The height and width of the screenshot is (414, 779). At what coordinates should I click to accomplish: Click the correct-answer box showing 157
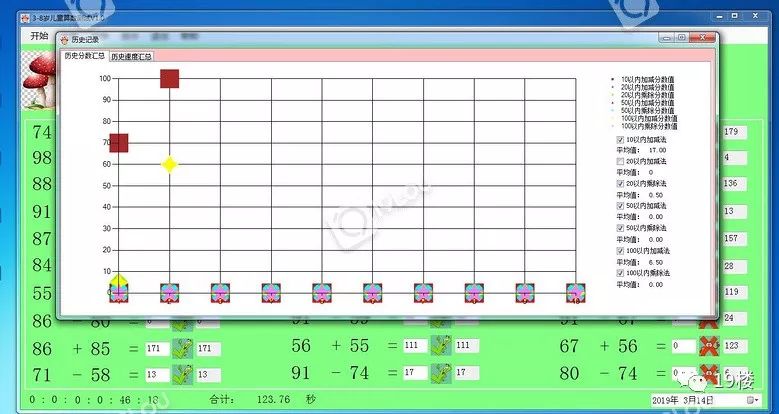tap(735, 239)
